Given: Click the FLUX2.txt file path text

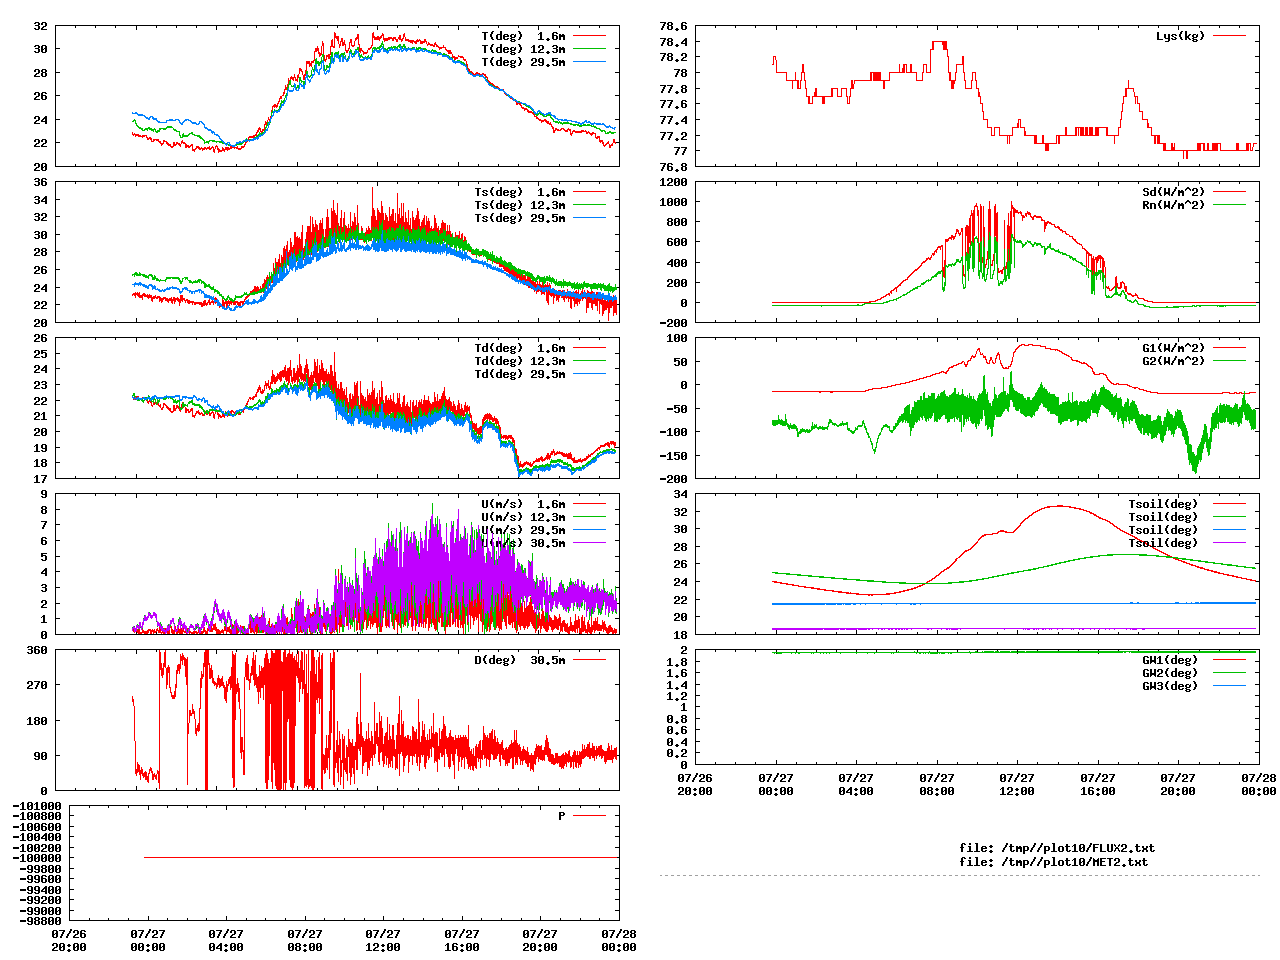Looking at the screenshot, I should point(1056,848).
